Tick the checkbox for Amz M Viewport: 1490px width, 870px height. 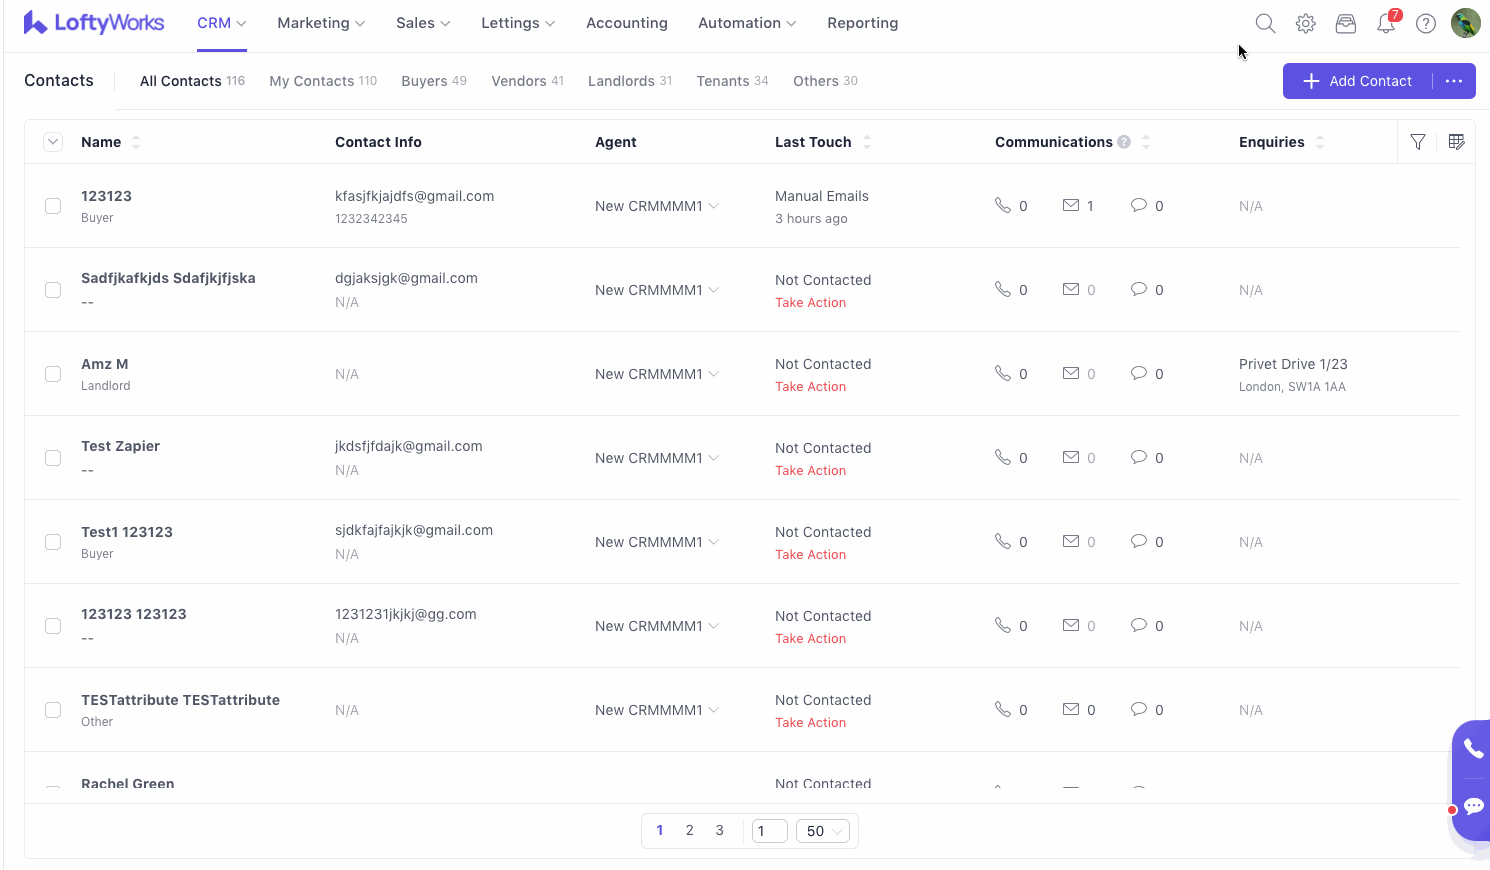(x=53, y=374)
